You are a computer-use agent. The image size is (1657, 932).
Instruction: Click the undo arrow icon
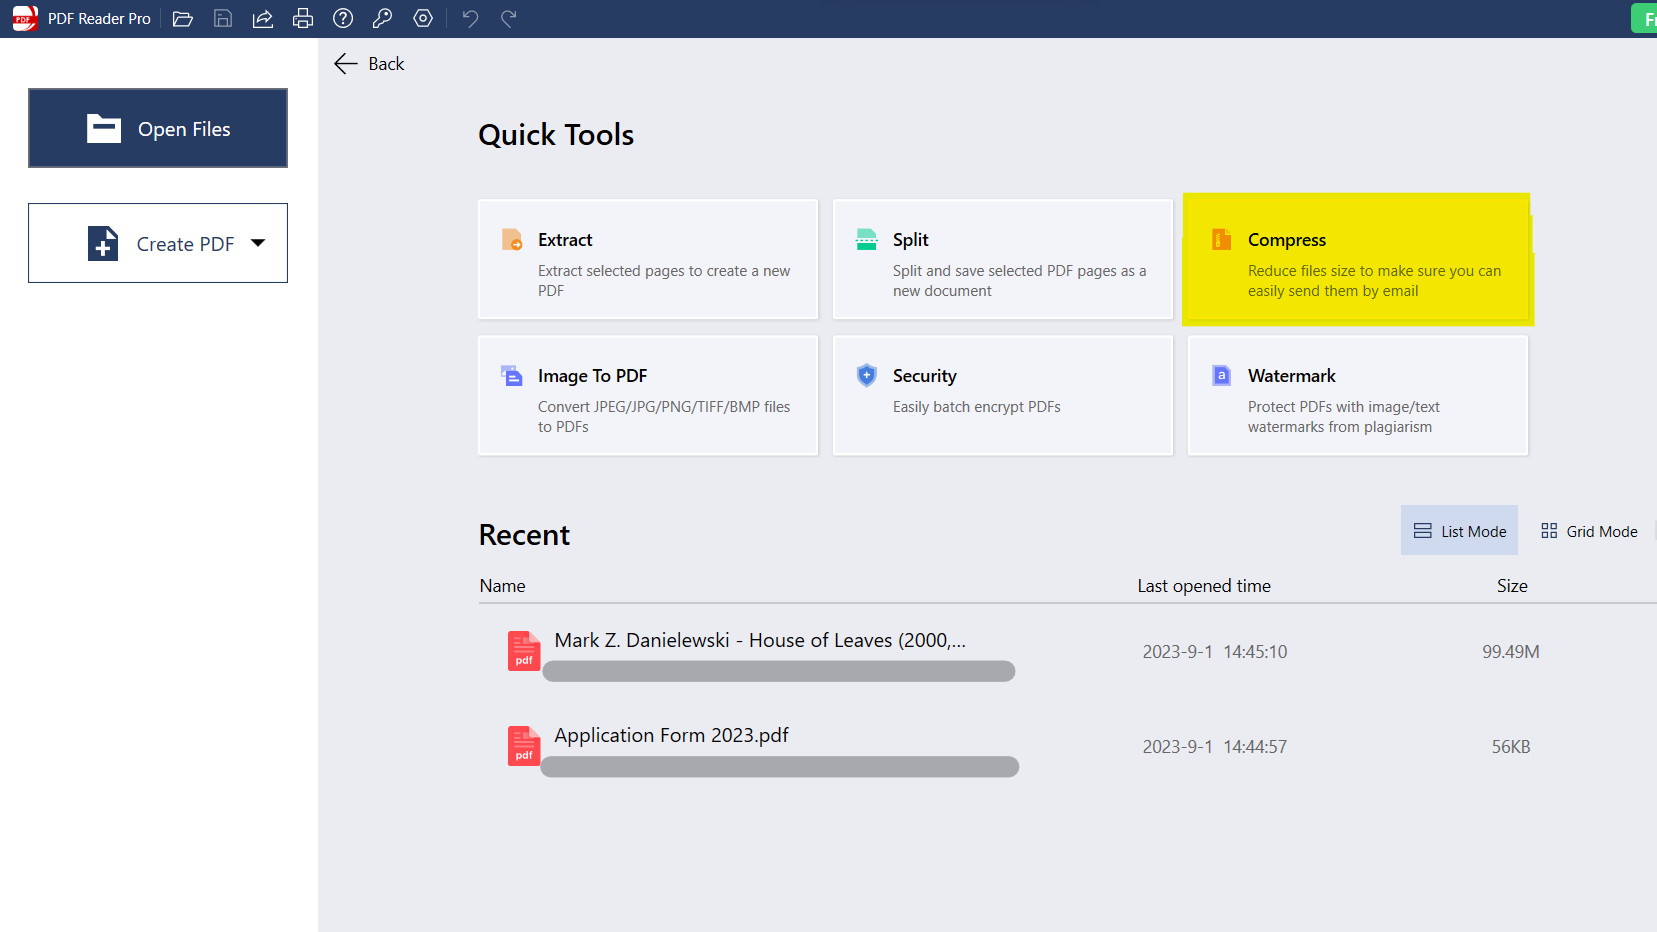[470, 18]
